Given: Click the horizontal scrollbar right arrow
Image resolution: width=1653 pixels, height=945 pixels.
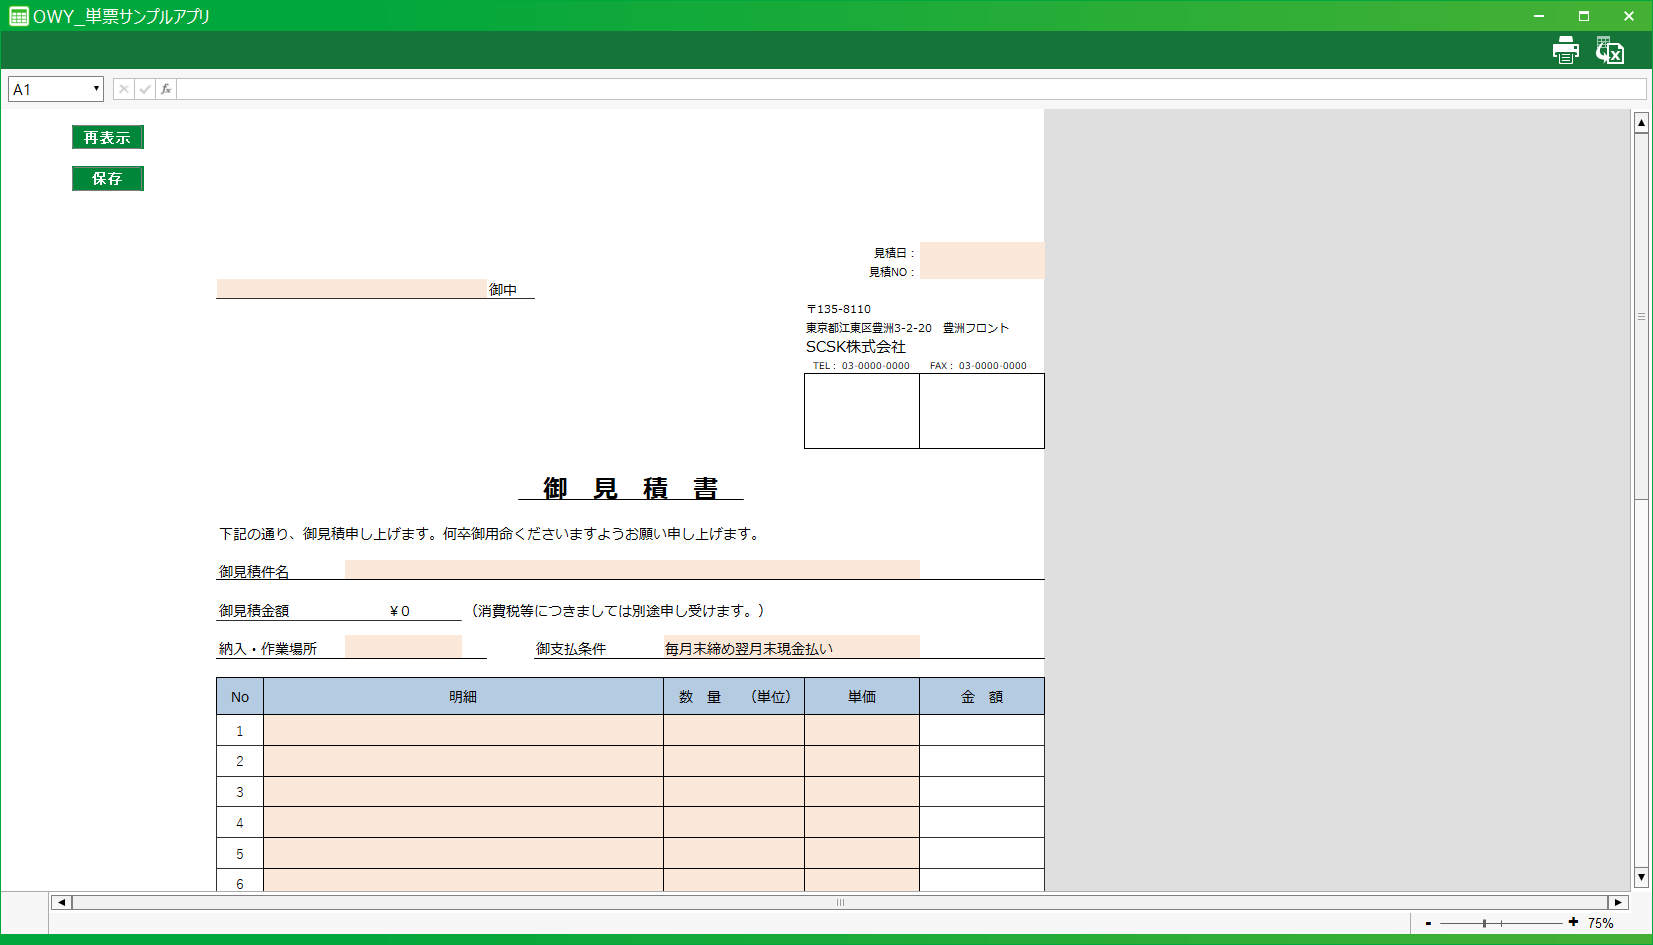Looking at the screenshot, I should pyautogui.click(x=1618, y=902).
